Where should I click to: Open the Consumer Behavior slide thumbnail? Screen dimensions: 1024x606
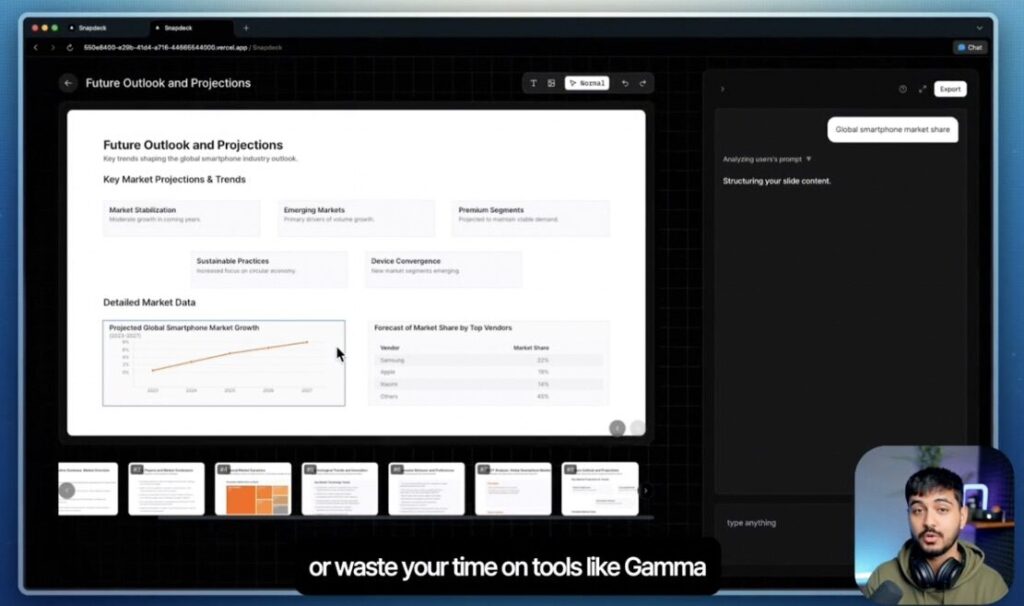(x=426, y=489)
